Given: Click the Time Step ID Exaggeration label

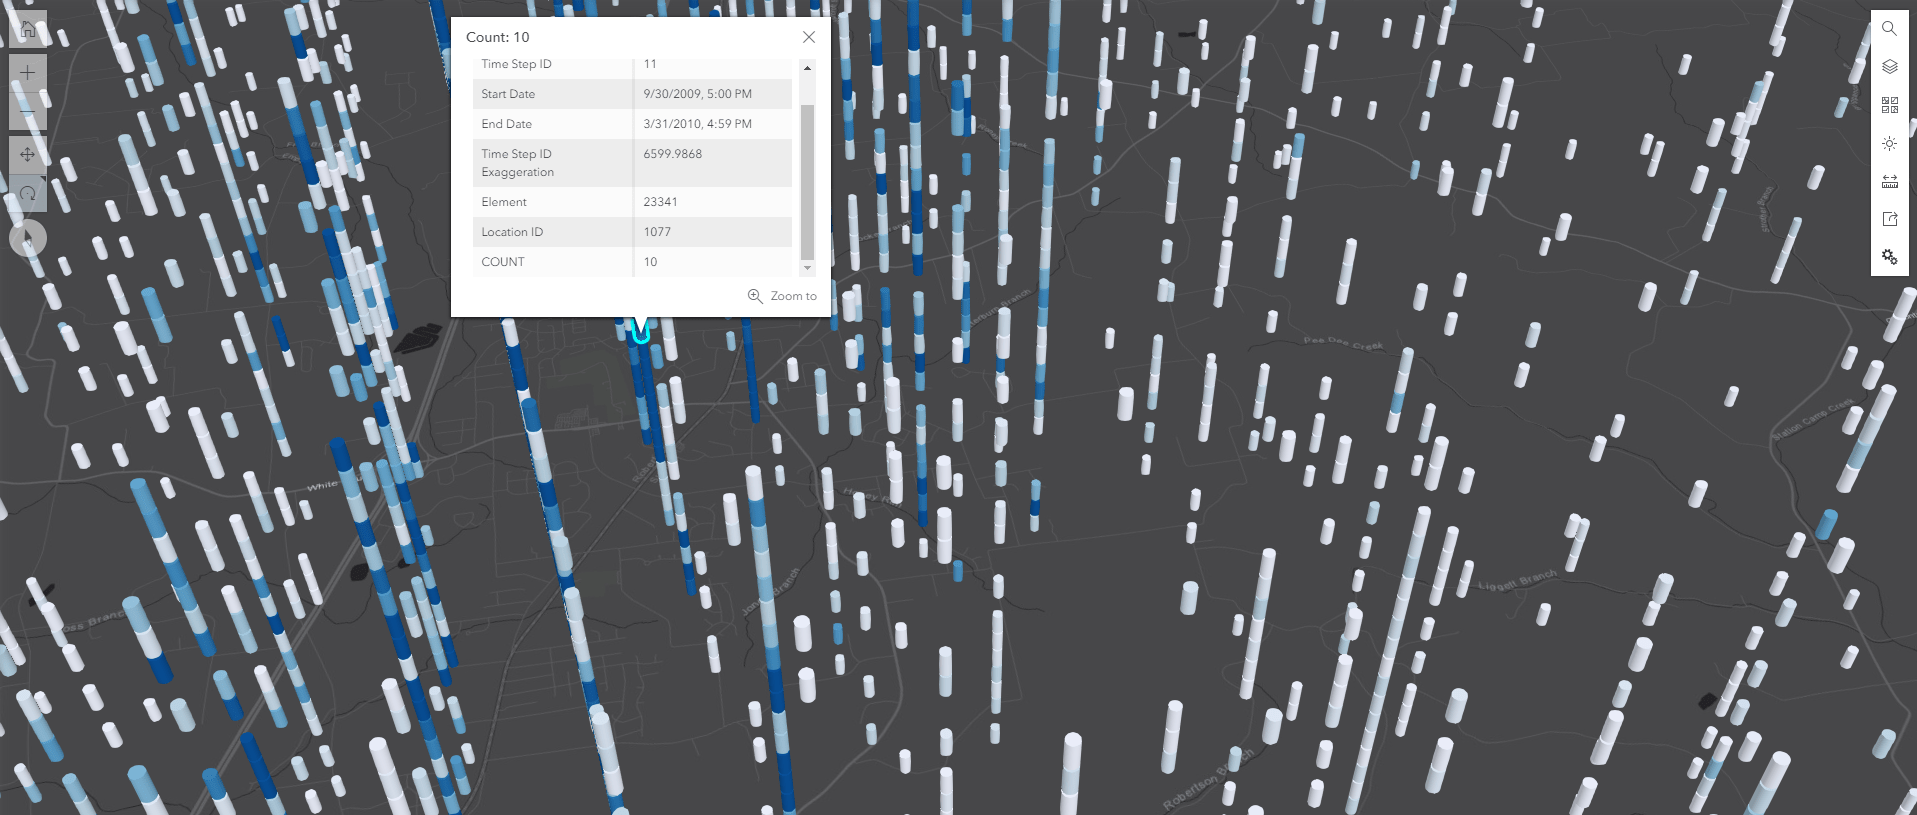Looking at the screenshot, I should click(x=517, y=163).
